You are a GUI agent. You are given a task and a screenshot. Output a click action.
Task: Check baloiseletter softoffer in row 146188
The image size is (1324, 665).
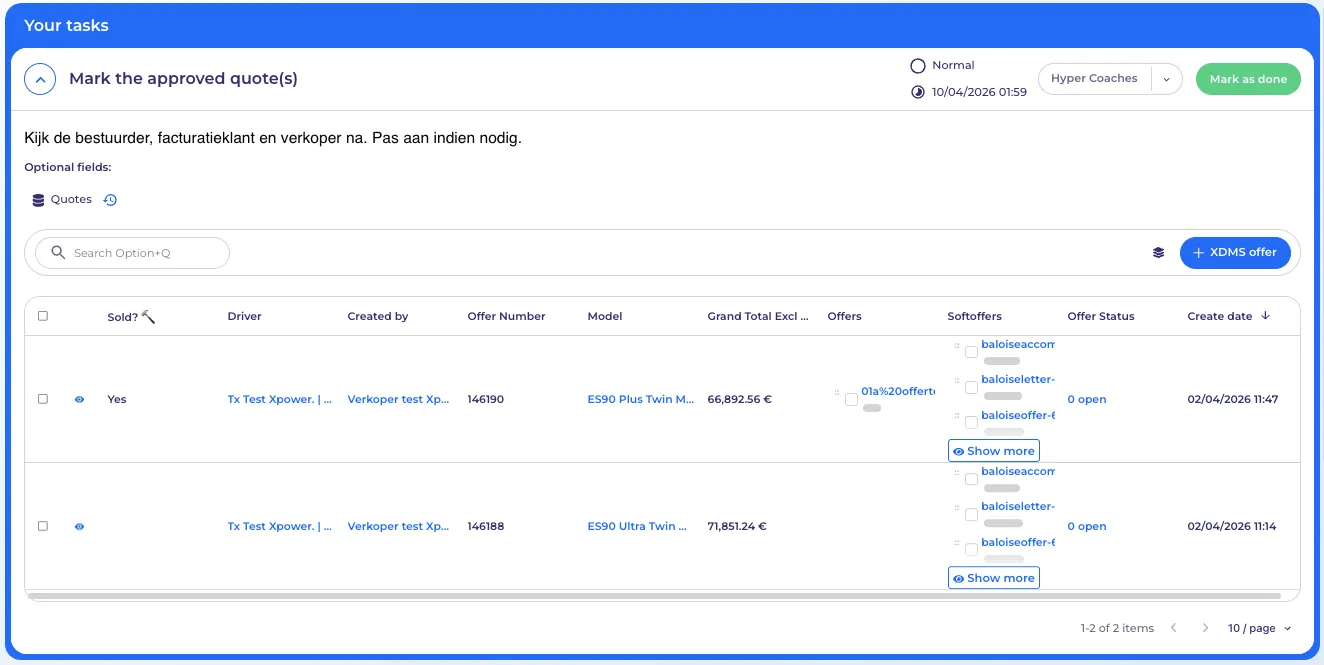971,514
